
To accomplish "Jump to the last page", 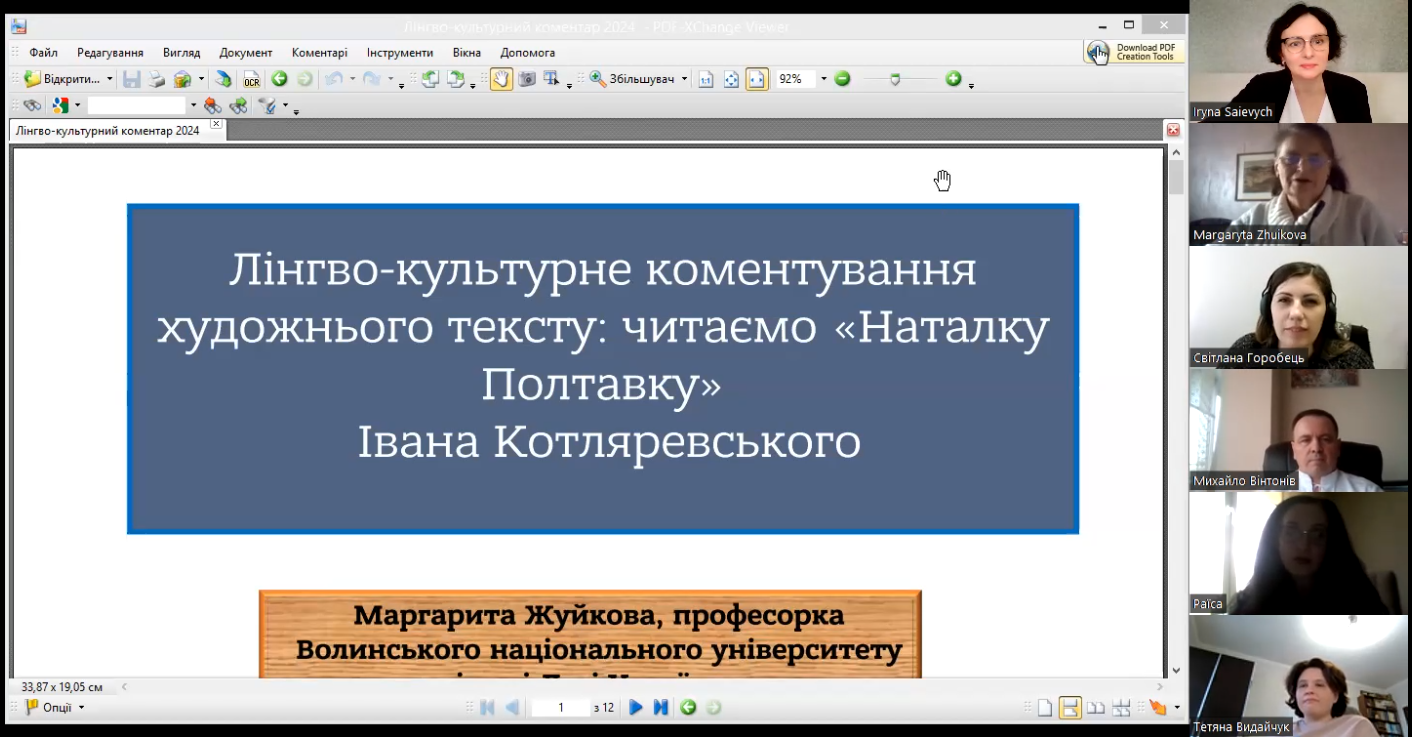I will [660, 708].
